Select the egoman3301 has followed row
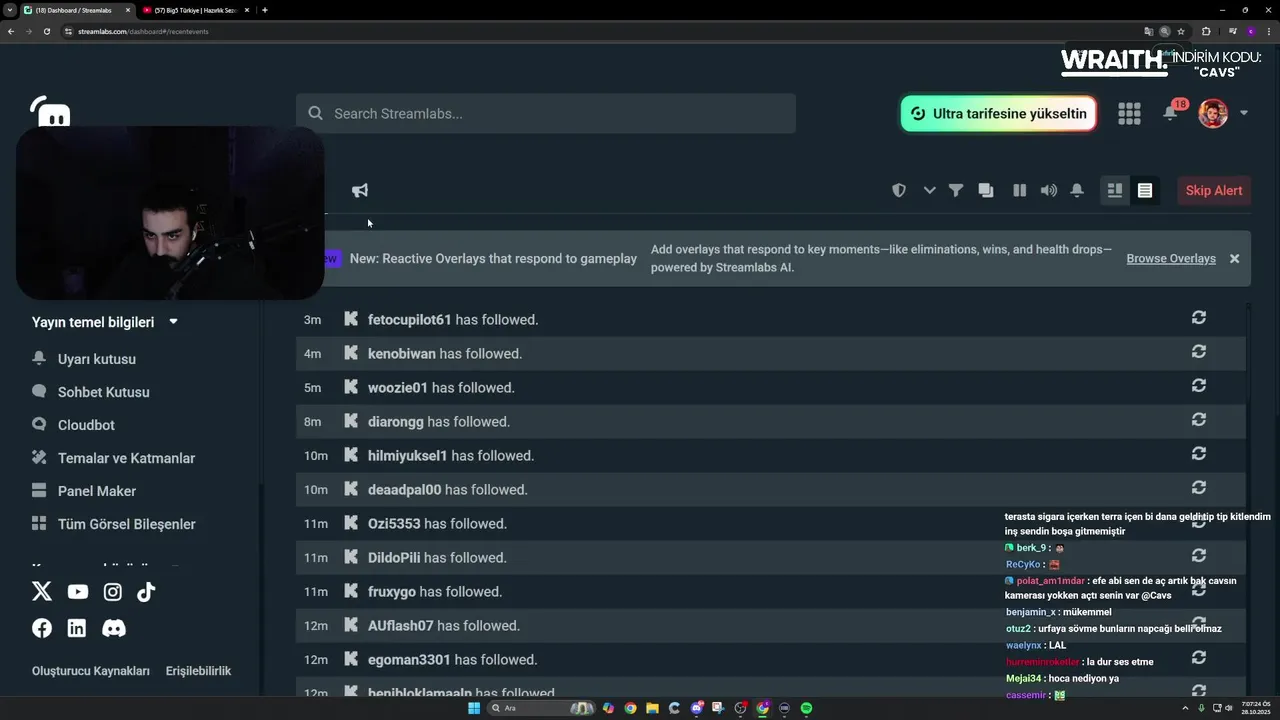This screenshot has height=720, width=1280. 771,659
